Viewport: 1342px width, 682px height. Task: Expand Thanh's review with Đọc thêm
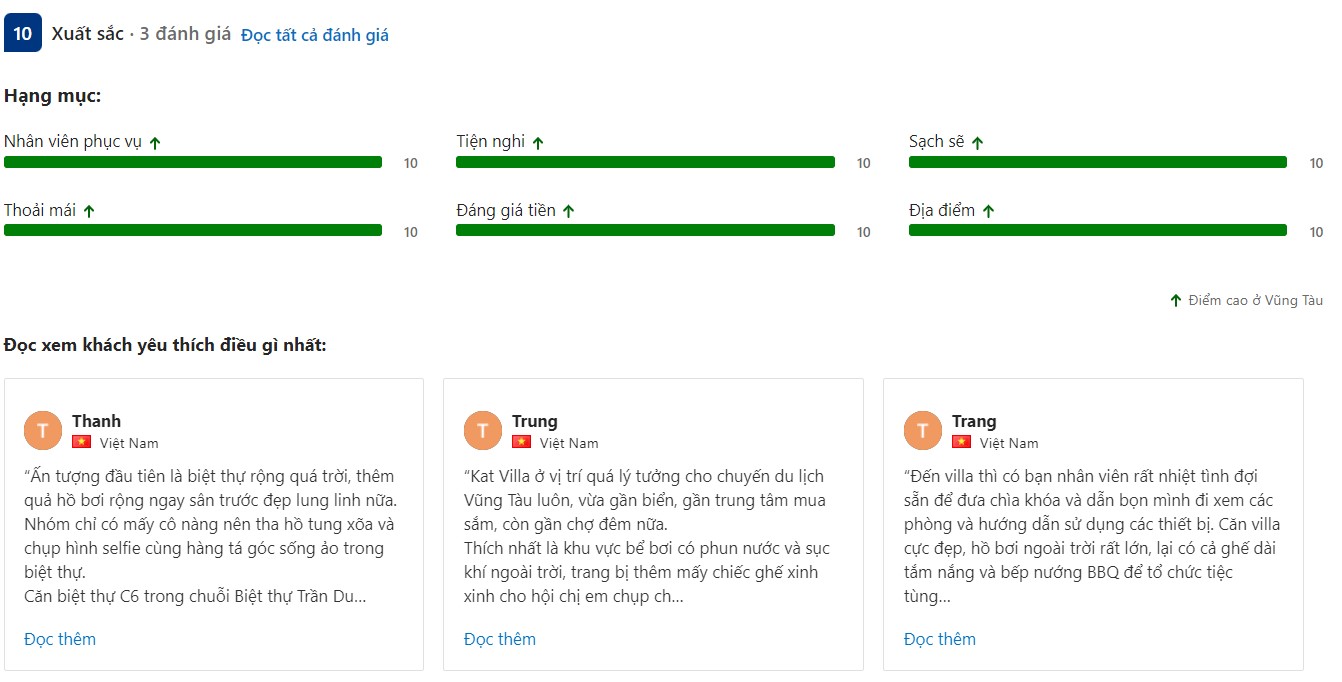click(60, 639)
